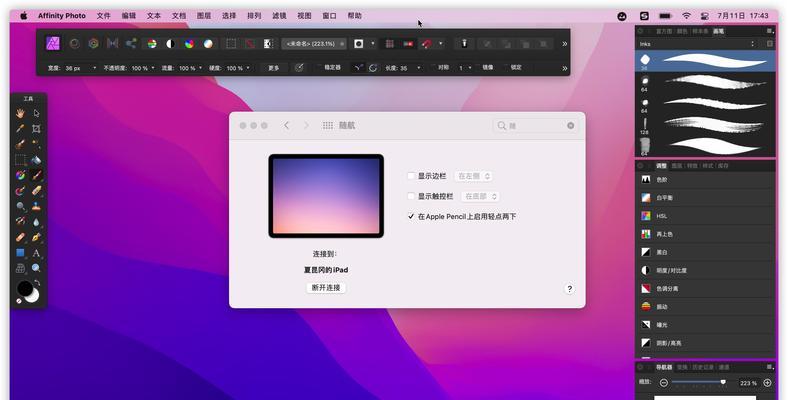The height and width of the screenshot is (400, 788).
Task: Swap foreground and background colors
Action: 37,283
